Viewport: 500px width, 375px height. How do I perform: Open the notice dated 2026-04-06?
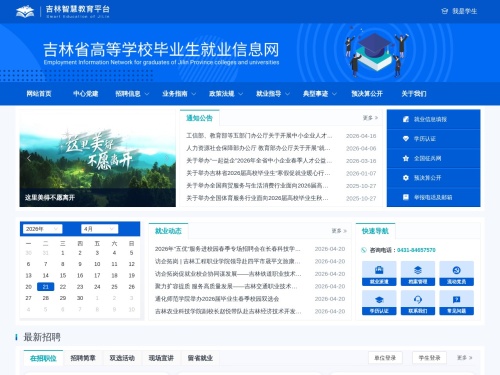pos(258,148)
